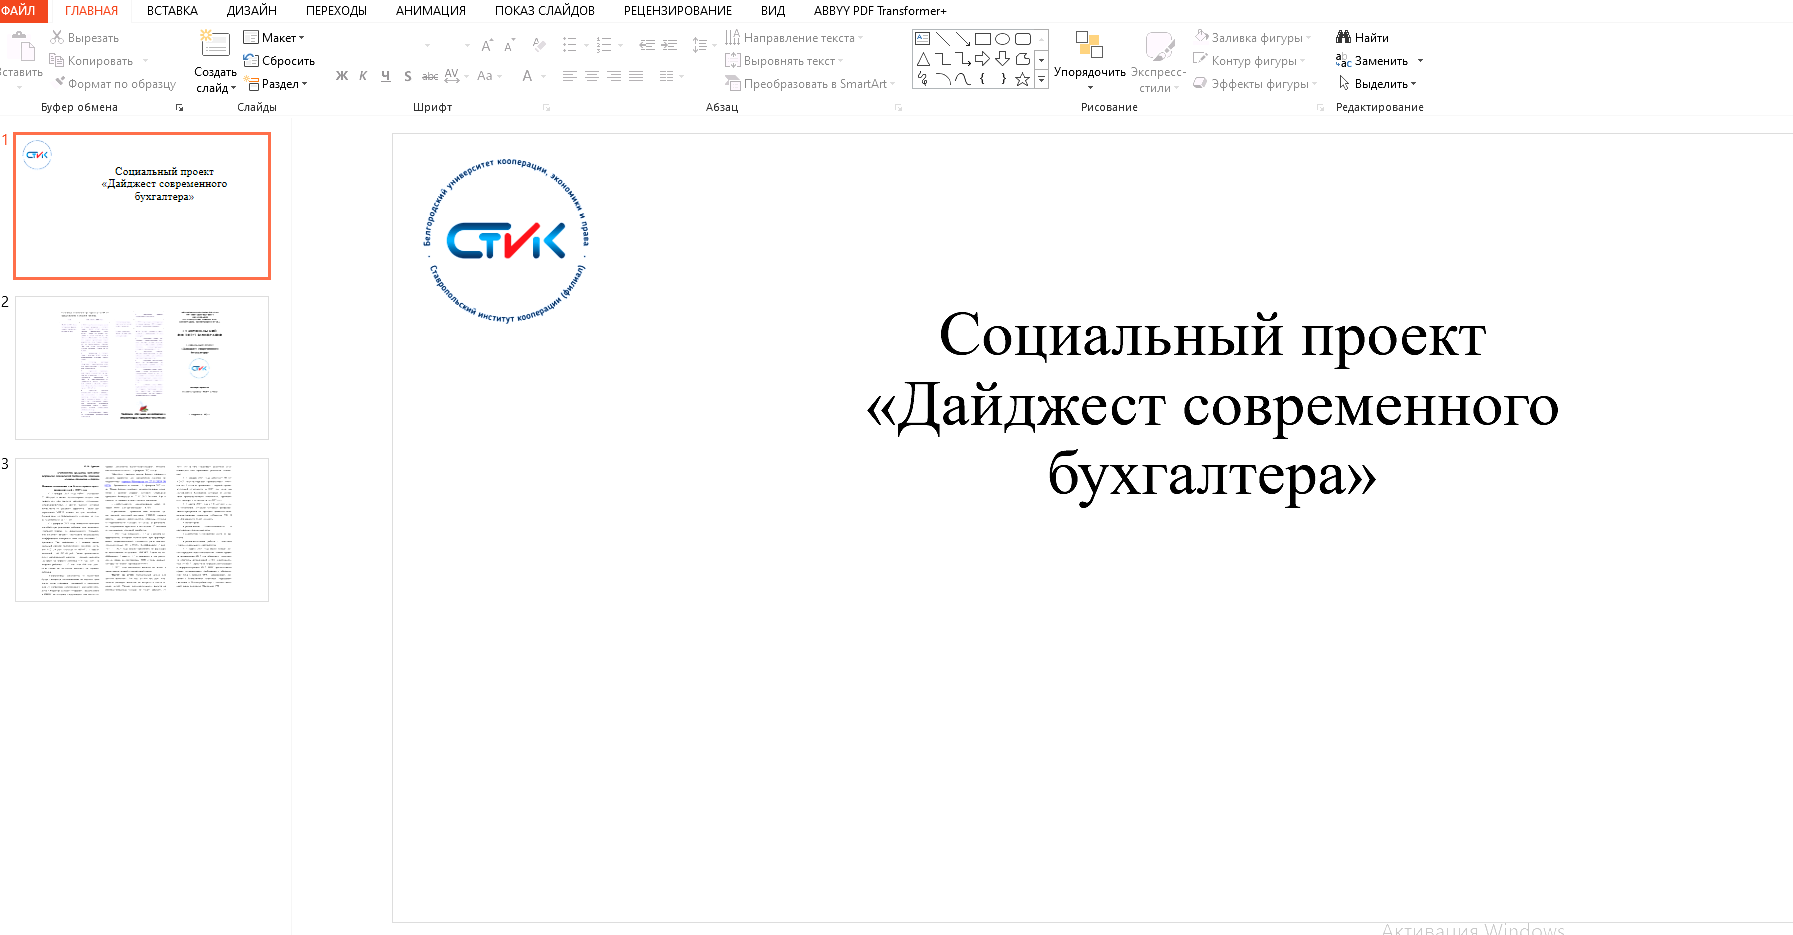Image resolution: width=1793 pixels, height=935 pixels.
Task: Click the Найти binoculars button
Action: point(1362,37)
